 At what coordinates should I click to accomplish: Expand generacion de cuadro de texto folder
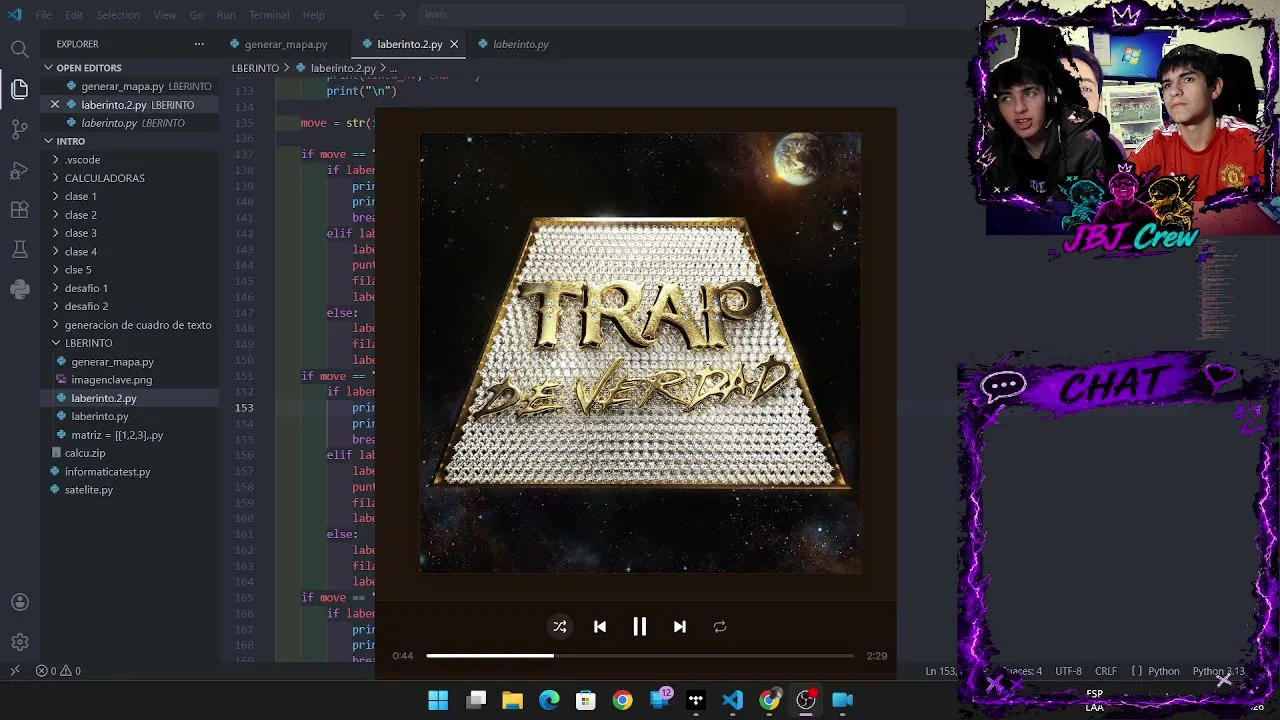[130, 325]
